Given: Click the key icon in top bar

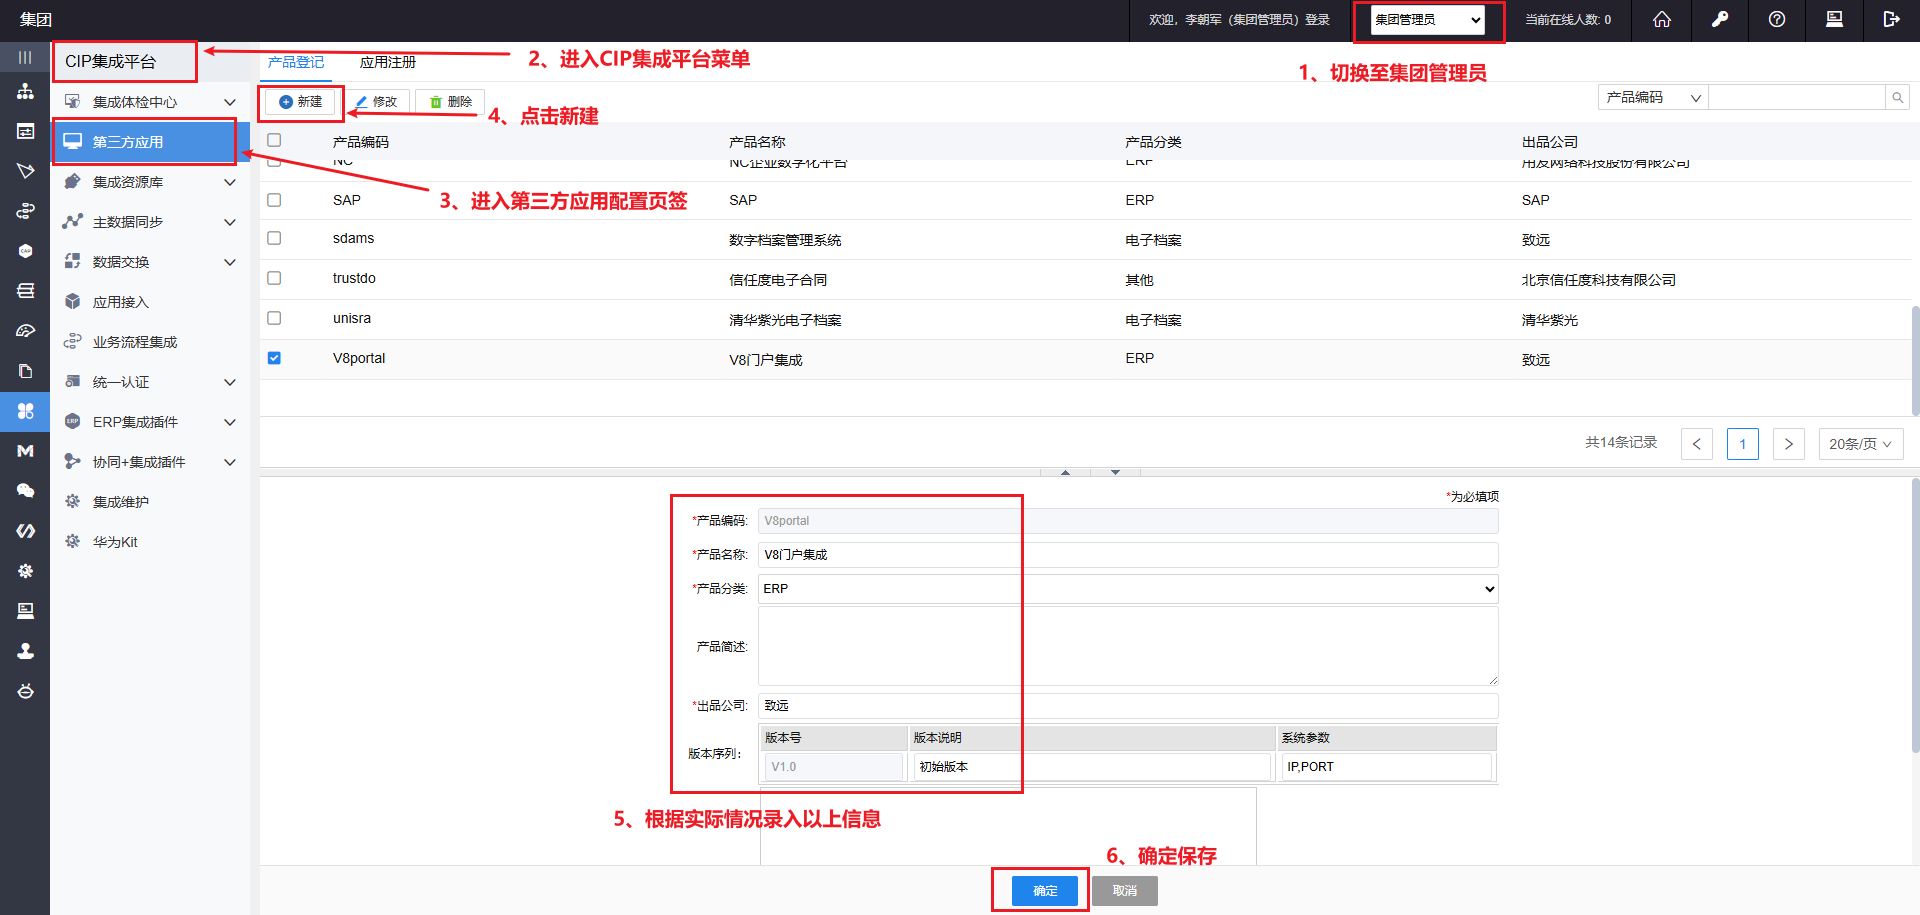Looking at the screenshot, I should [1719, 20].
